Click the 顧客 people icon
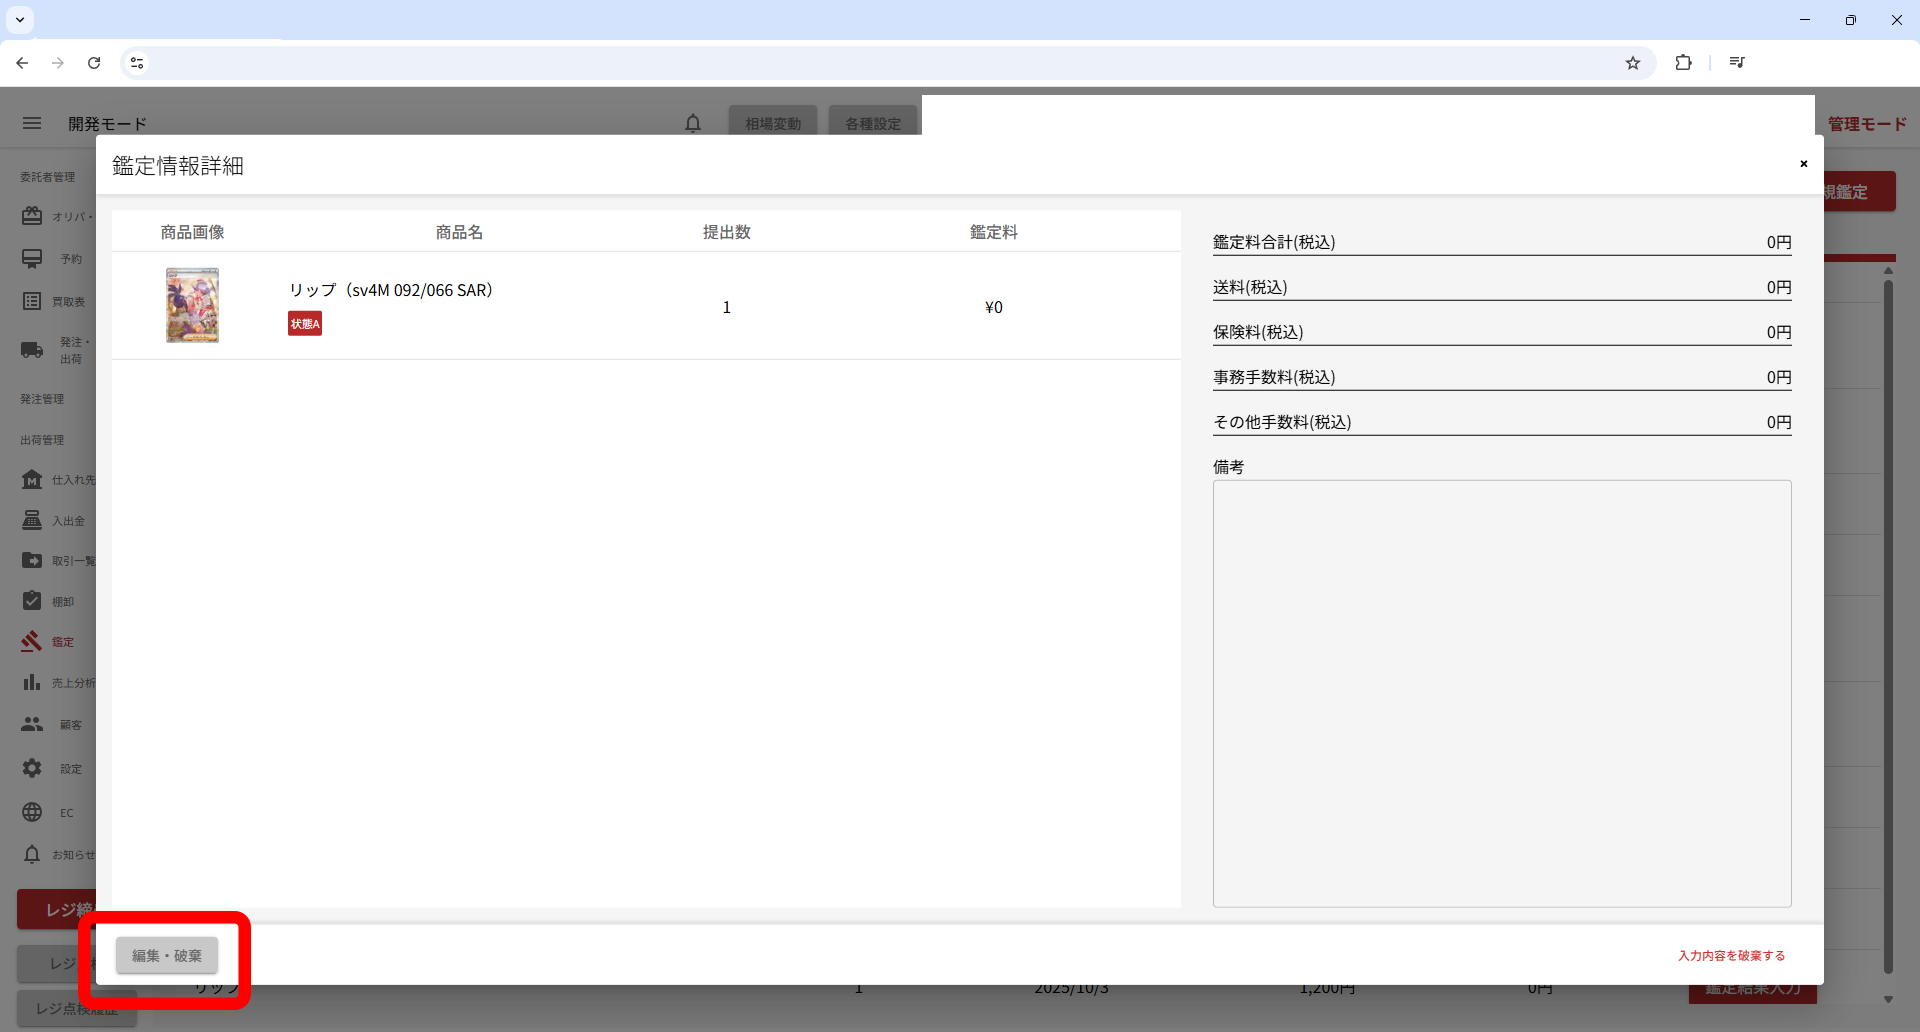Viewport: 1920px width, 1032px height. click(32, 724)
